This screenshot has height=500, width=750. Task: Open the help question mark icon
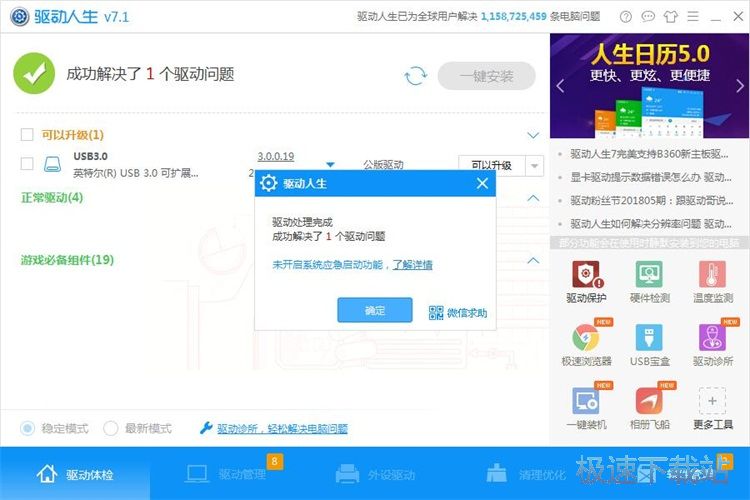(x=625, y=17)
